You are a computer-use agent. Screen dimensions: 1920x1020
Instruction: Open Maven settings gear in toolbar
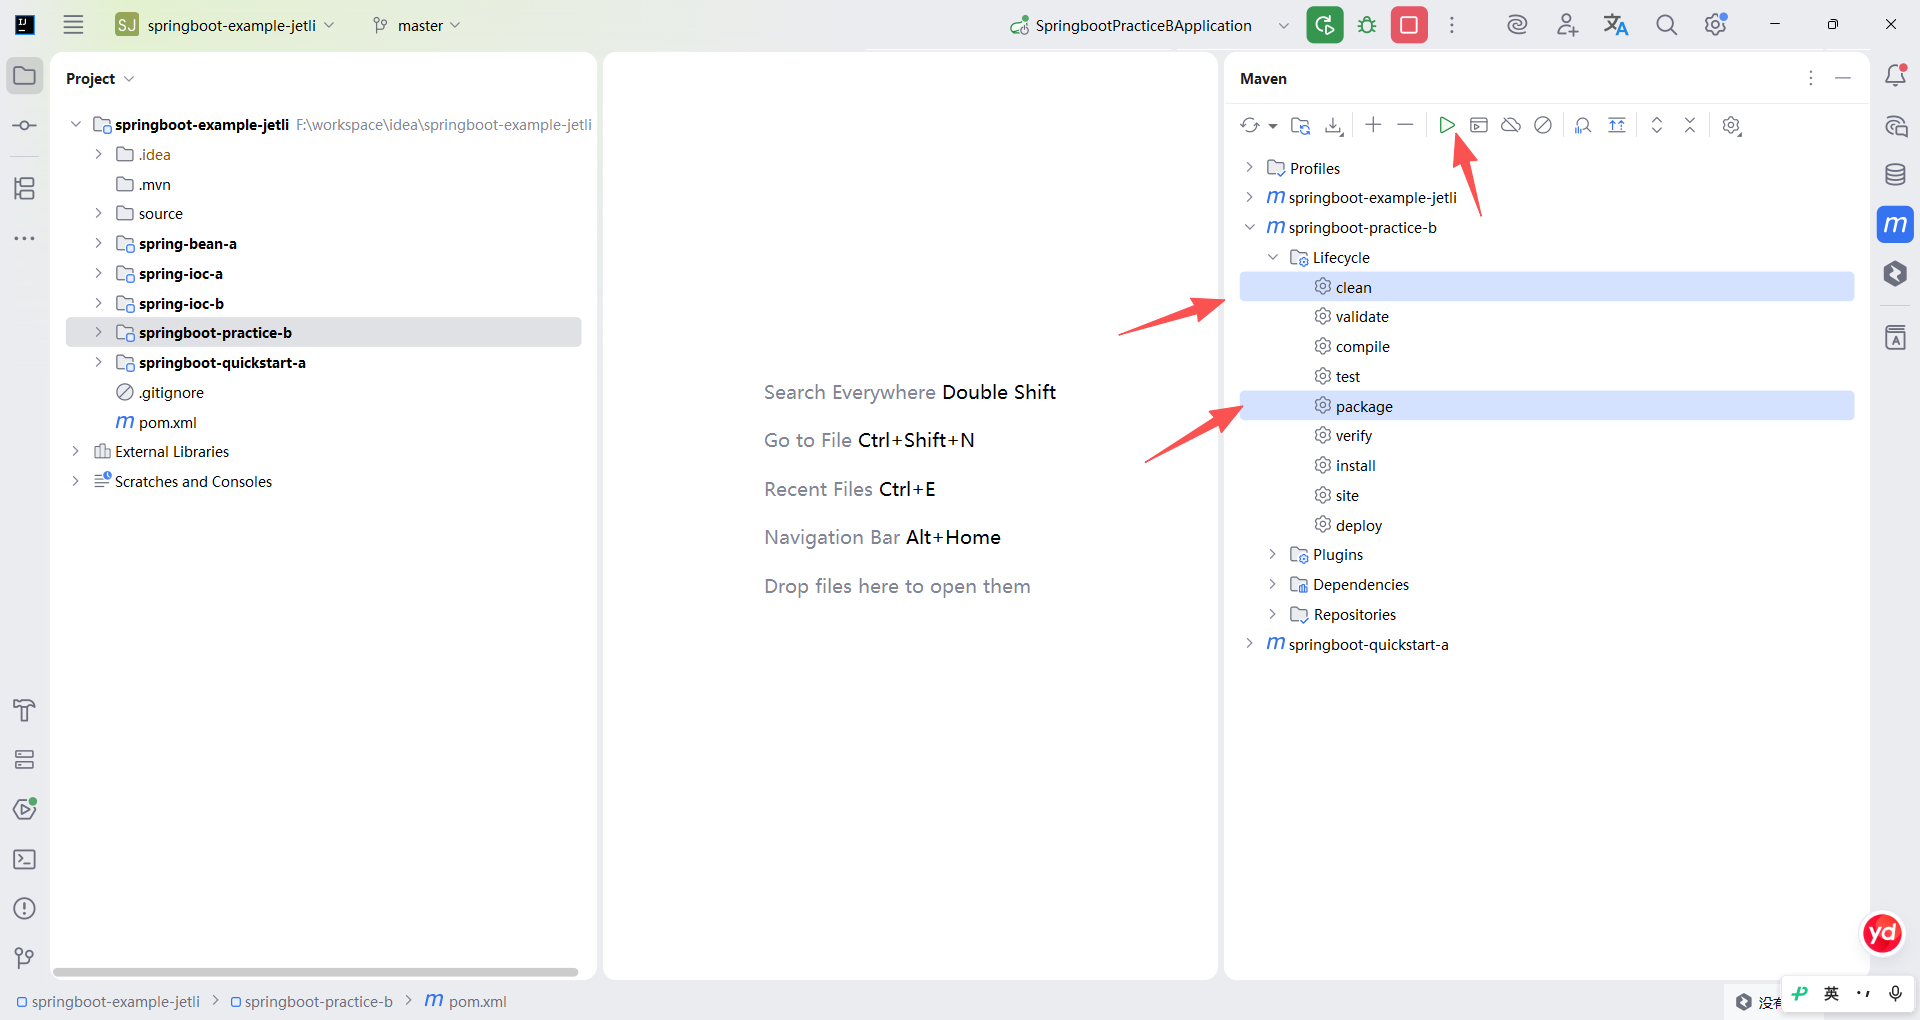[1732, 125]
